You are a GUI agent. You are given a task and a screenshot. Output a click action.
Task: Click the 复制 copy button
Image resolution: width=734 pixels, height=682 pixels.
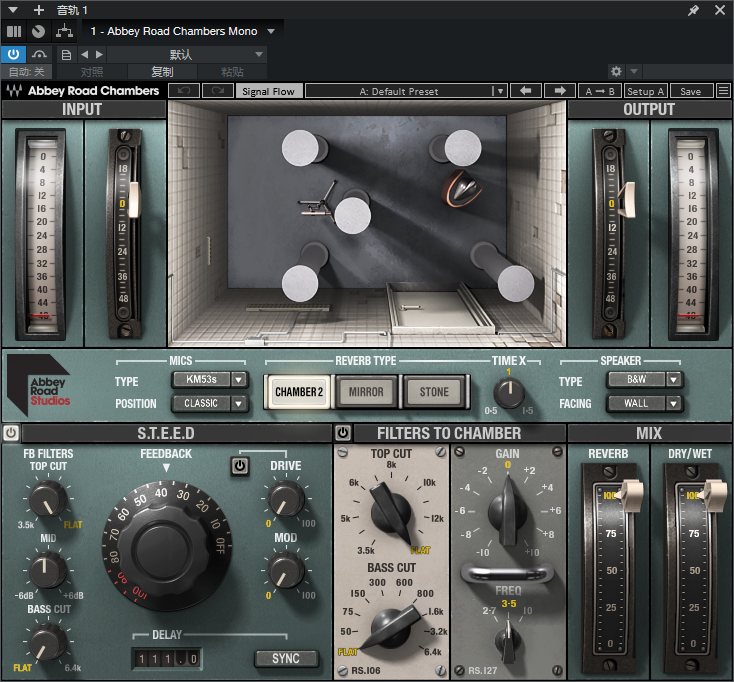162,72
